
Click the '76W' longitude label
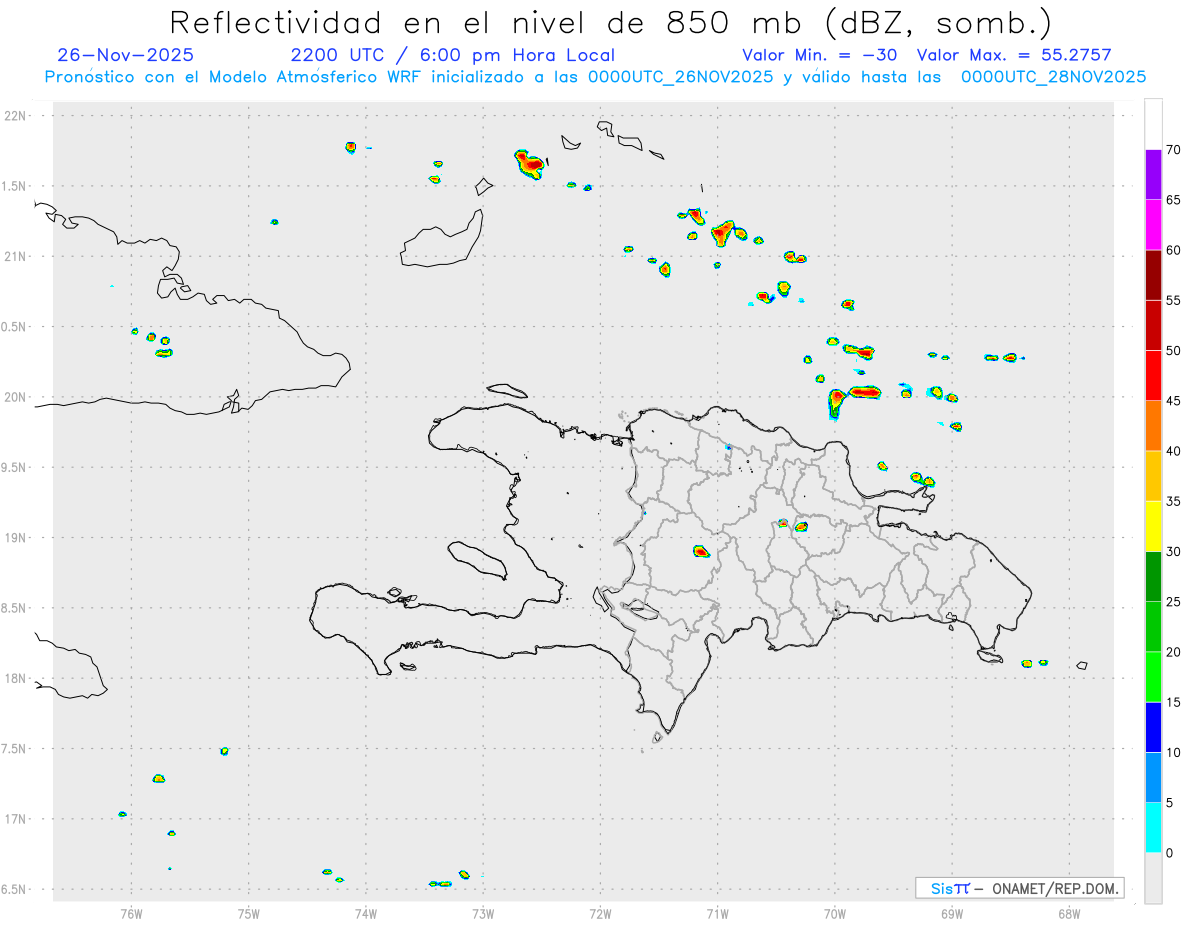[131, 913]
